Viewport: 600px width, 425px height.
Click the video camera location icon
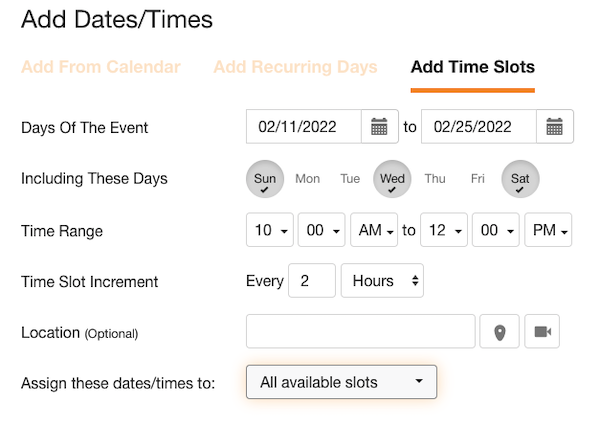click(x=542, y=332)
